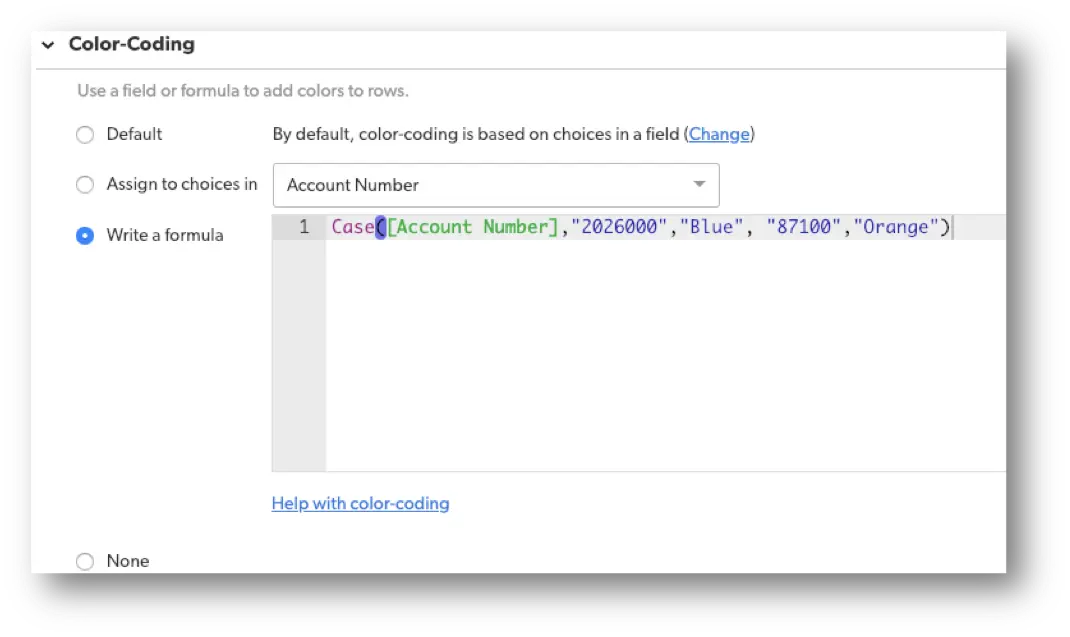Click the Color-Coding section heading
1070x637 pixels.
click(131, 45)
